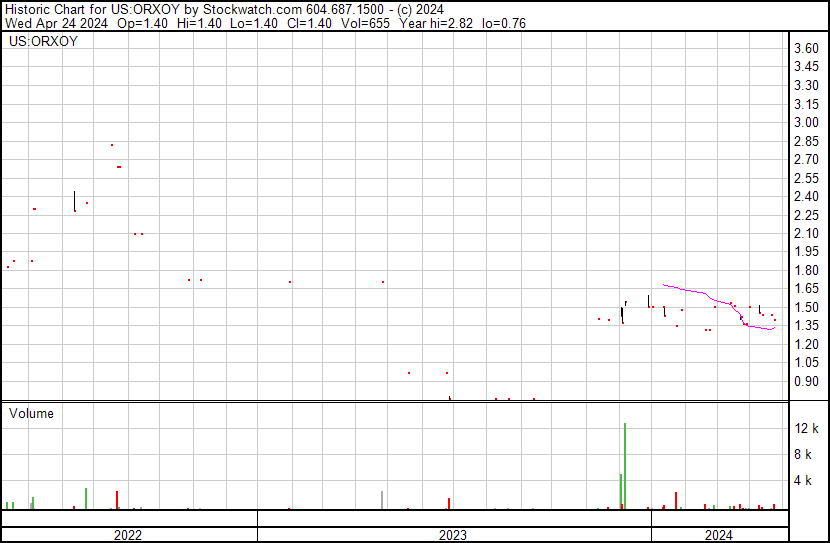Click the 1.35 price axis label
This screenshot has height=543, width=830.
807,325
